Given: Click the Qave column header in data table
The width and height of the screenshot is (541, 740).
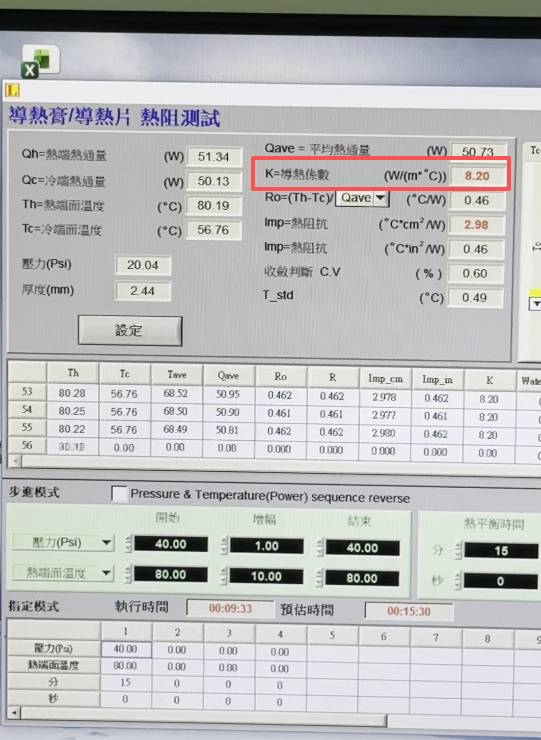Looking at the screenshot, I should (228, 375).
